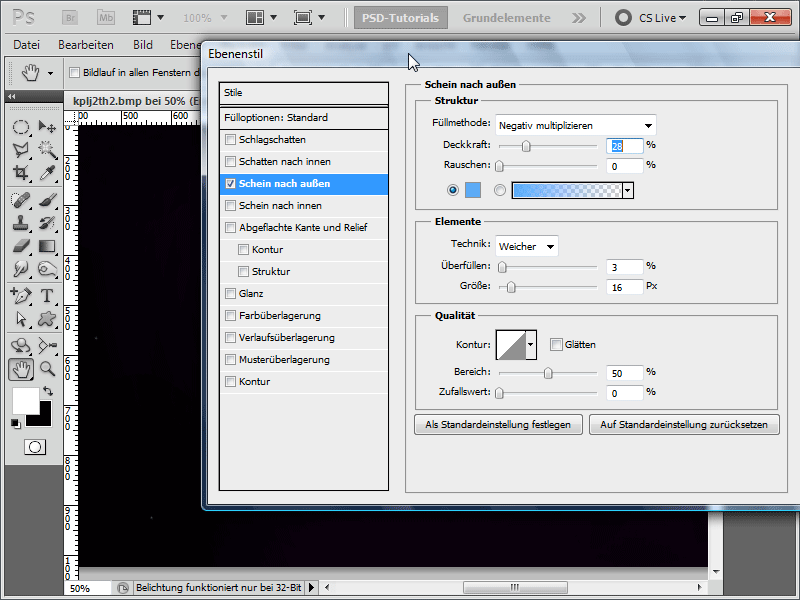Select the Crop tool
Viewport: 800px width, 600px height.
point(20,172)
